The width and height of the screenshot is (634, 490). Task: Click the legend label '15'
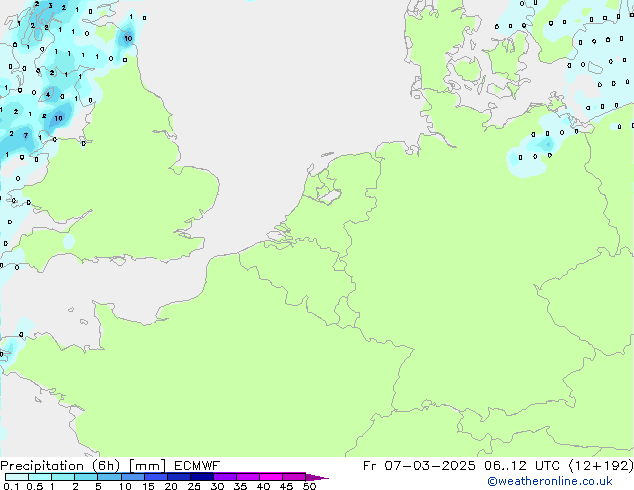[x=148, y=486]
